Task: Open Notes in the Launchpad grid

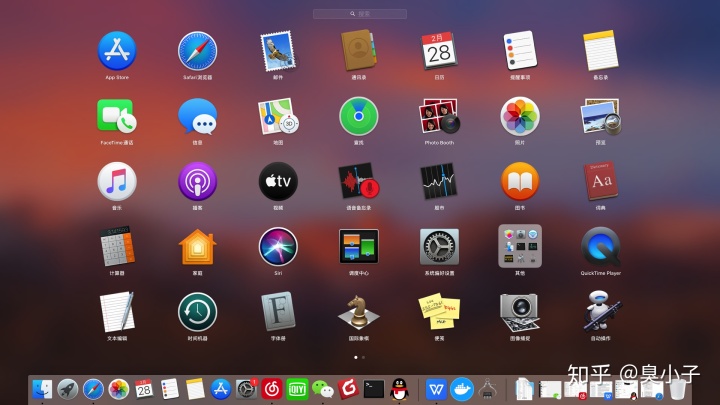Action: [601, 51]
